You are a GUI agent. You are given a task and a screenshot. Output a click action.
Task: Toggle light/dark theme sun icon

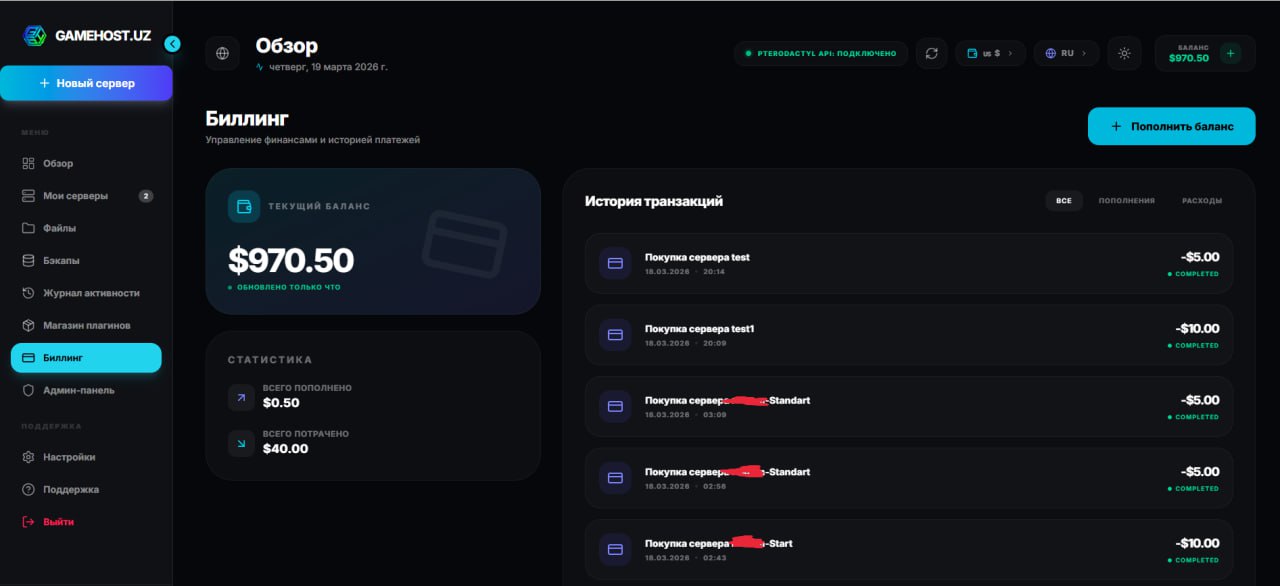coord(1124,53)
